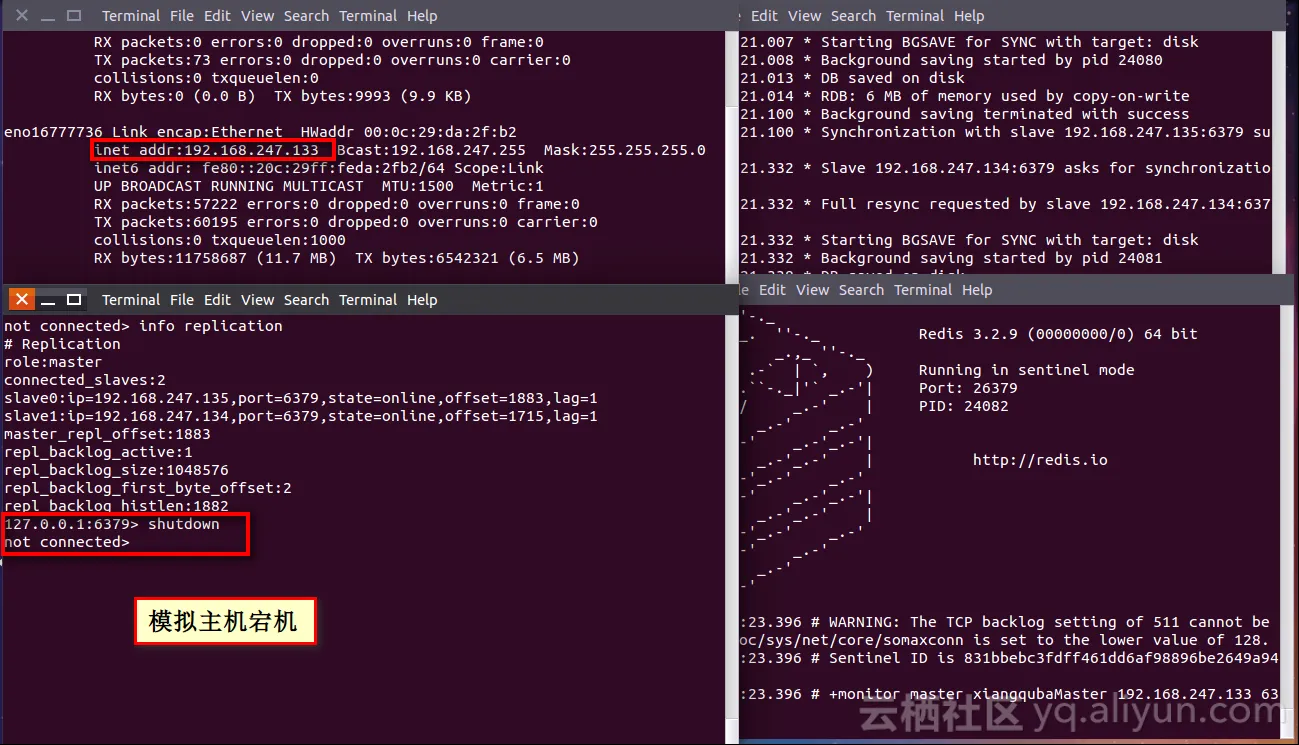Open Terminal menu in sentinel terminal window

(923, 290)
